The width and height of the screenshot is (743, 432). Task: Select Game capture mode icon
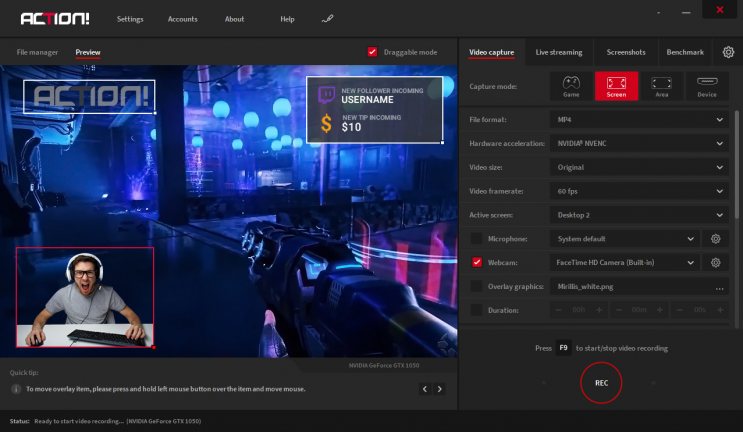click(571, 86)
